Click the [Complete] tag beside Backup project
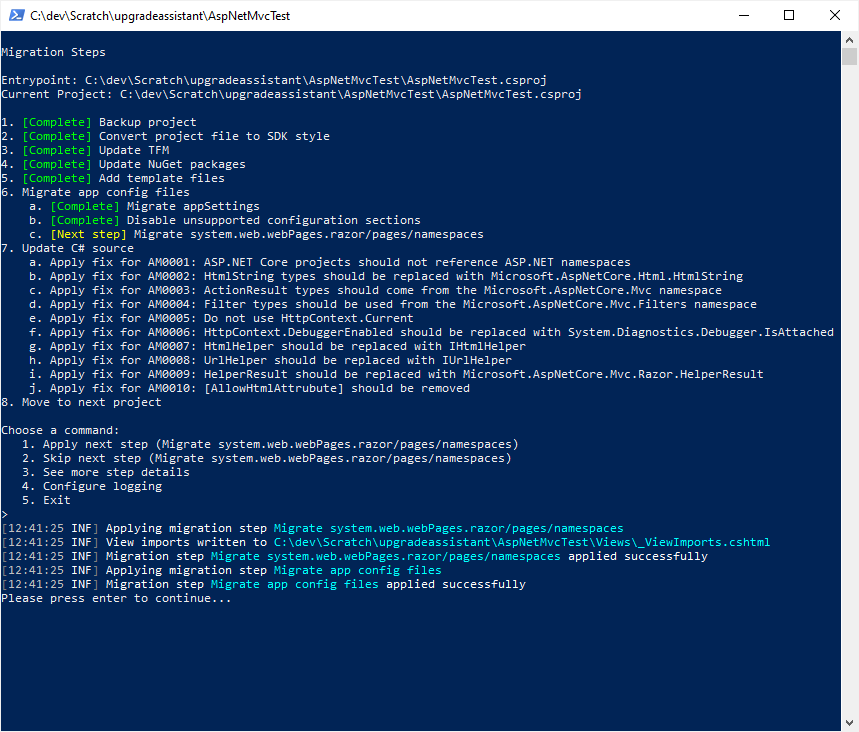The height and width of the screenshot is (732, 859). 56,122
